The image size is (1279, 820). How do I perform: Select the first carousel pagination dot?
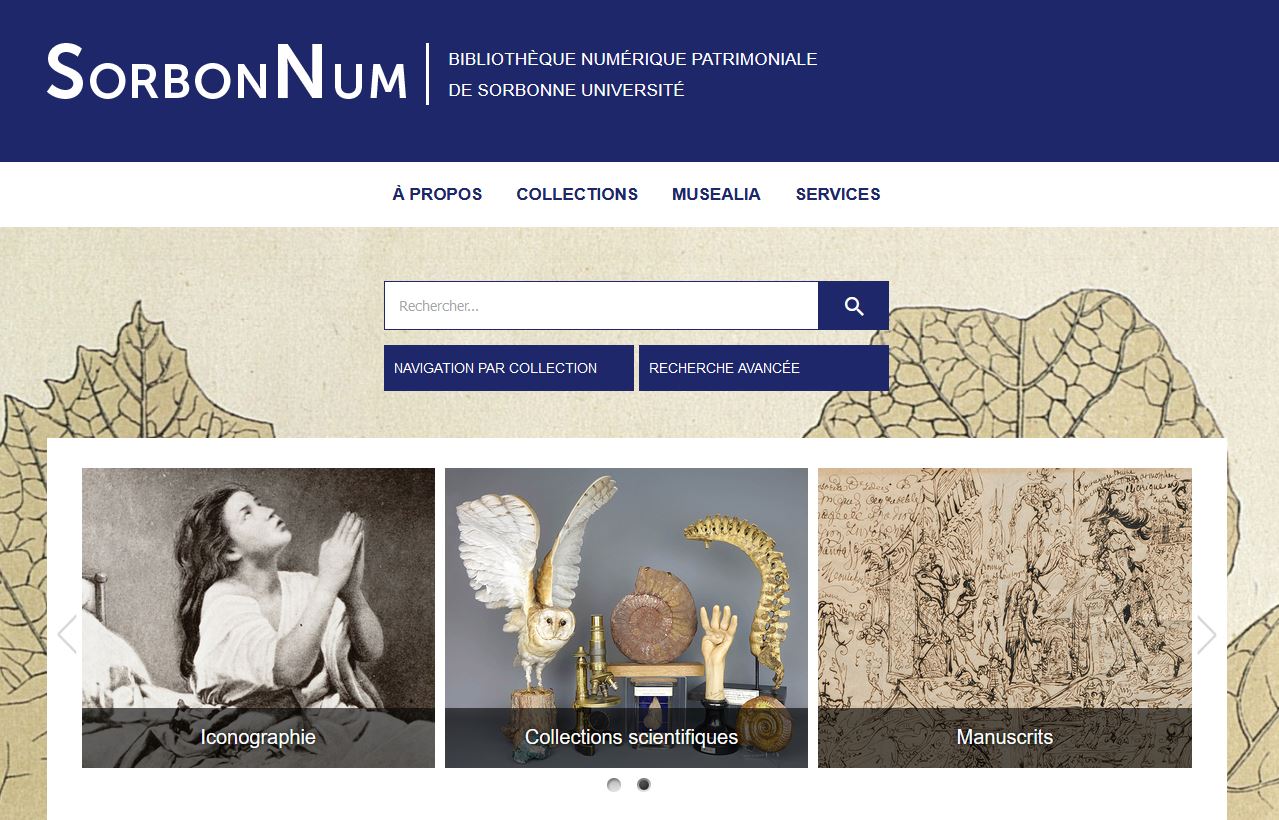click(x=614, y=785)
